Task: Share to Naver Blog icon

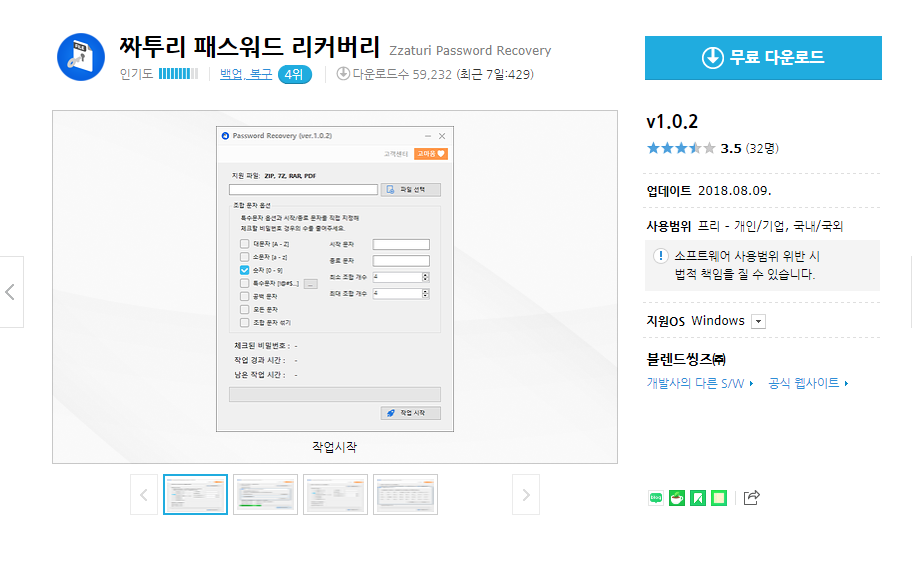Action: pyautogui.click(x=656, y=498)
